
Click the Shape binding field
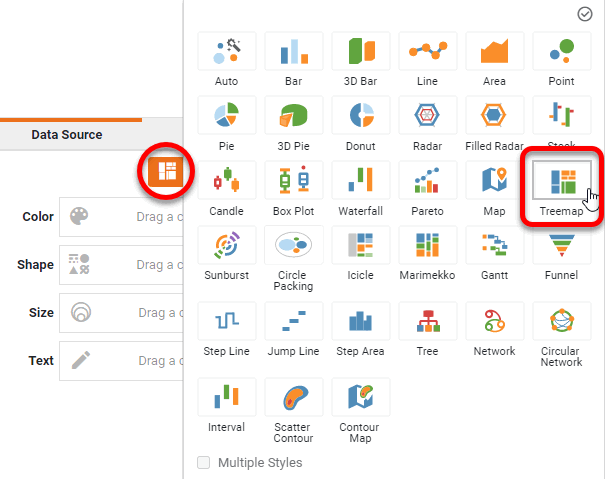pos(120,264)
